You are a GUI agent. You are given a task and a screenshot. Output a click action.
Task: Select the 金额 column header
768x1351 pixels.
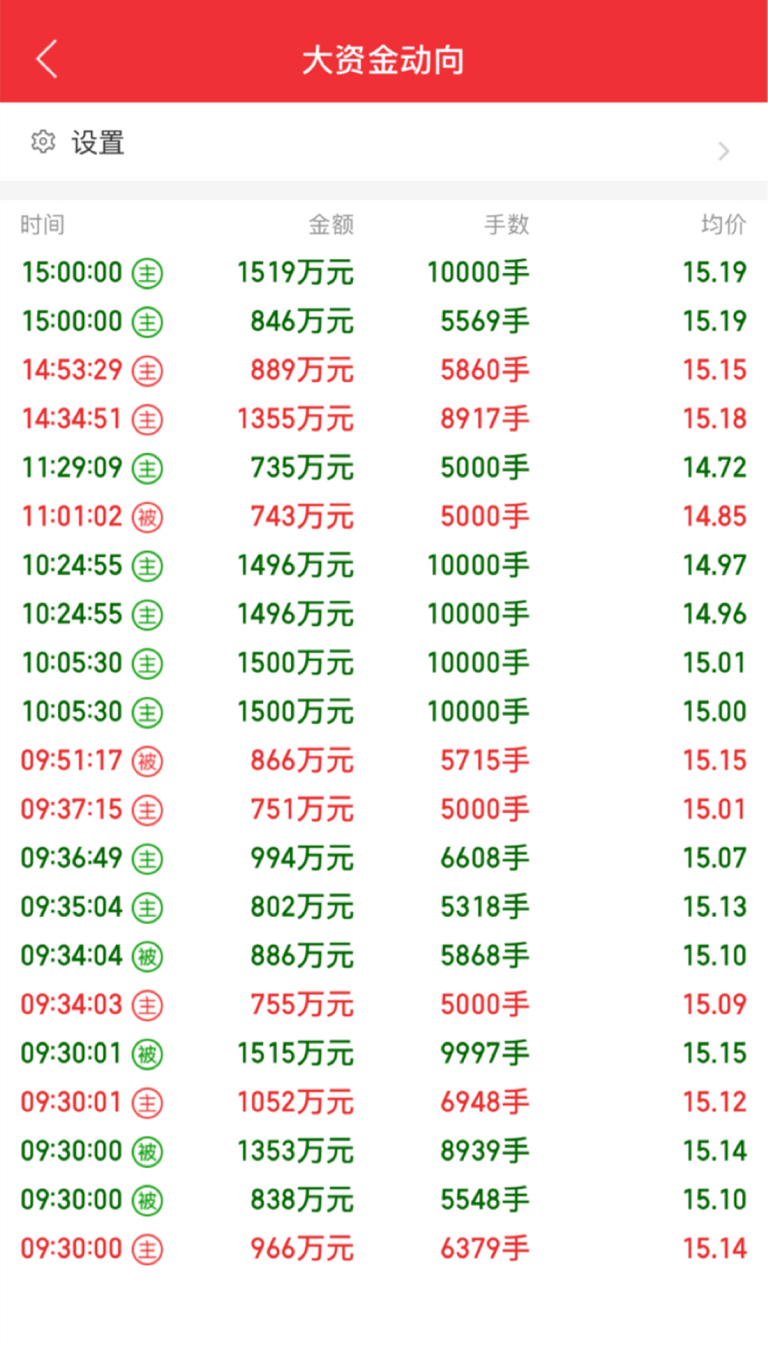coord(331,225)
